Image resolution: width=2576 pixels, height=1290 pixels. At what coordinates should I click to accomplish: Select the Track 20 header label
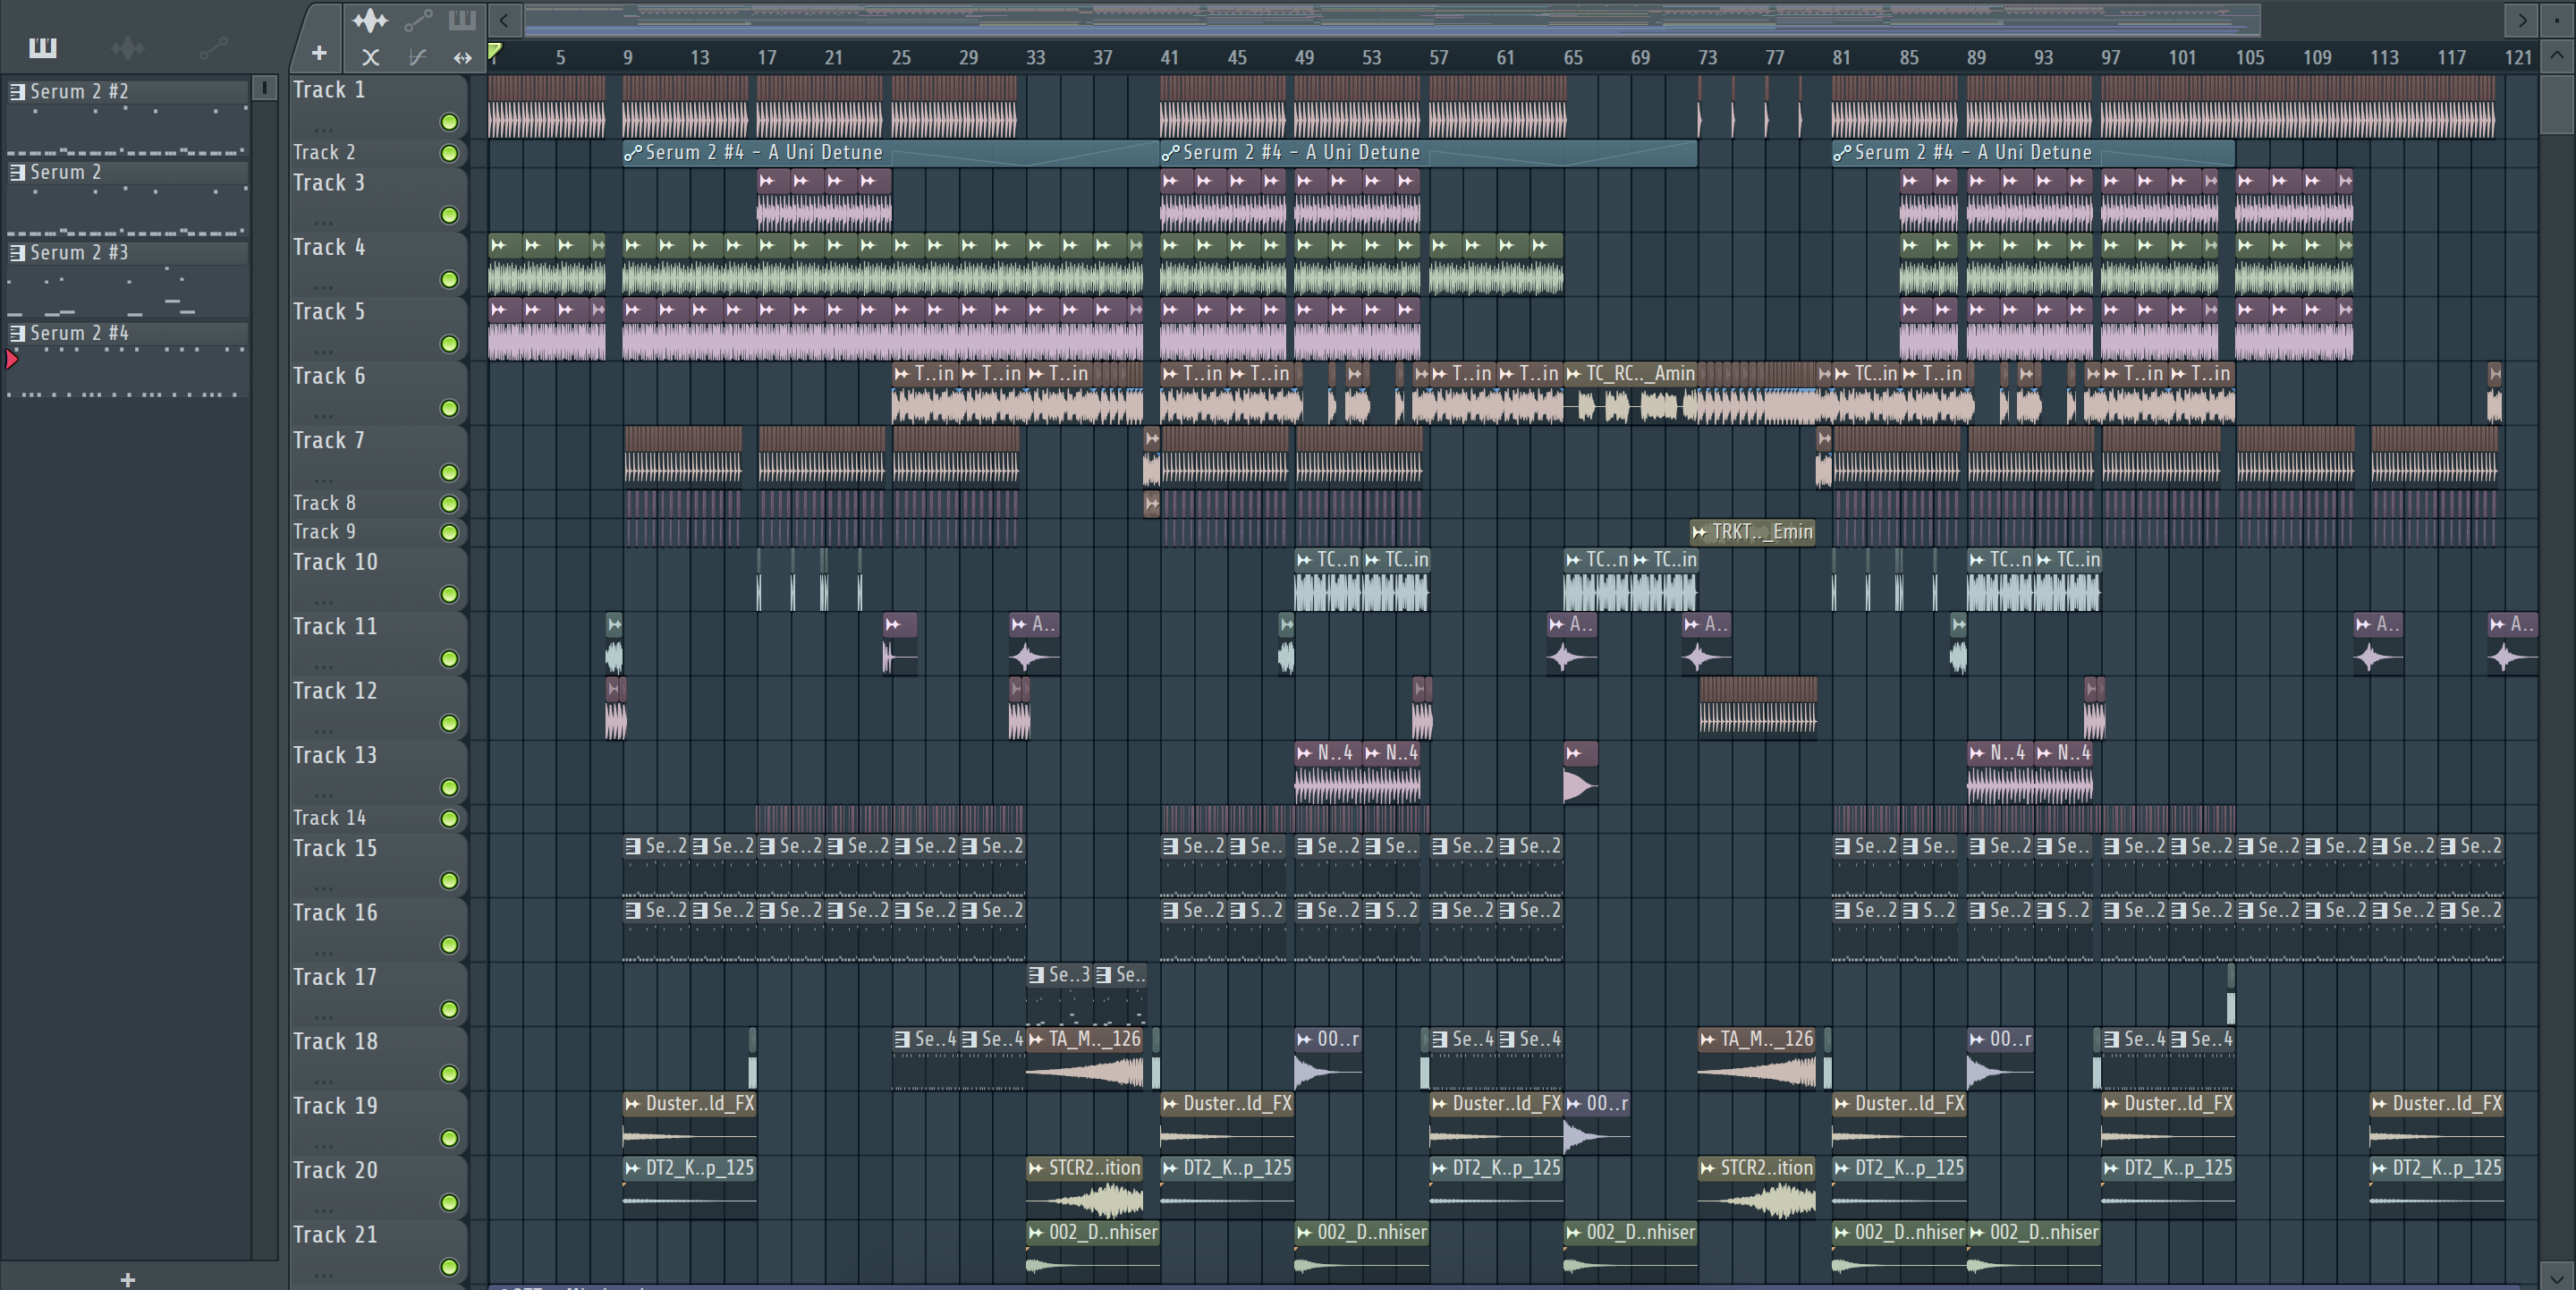click(x=335, y=1170)
